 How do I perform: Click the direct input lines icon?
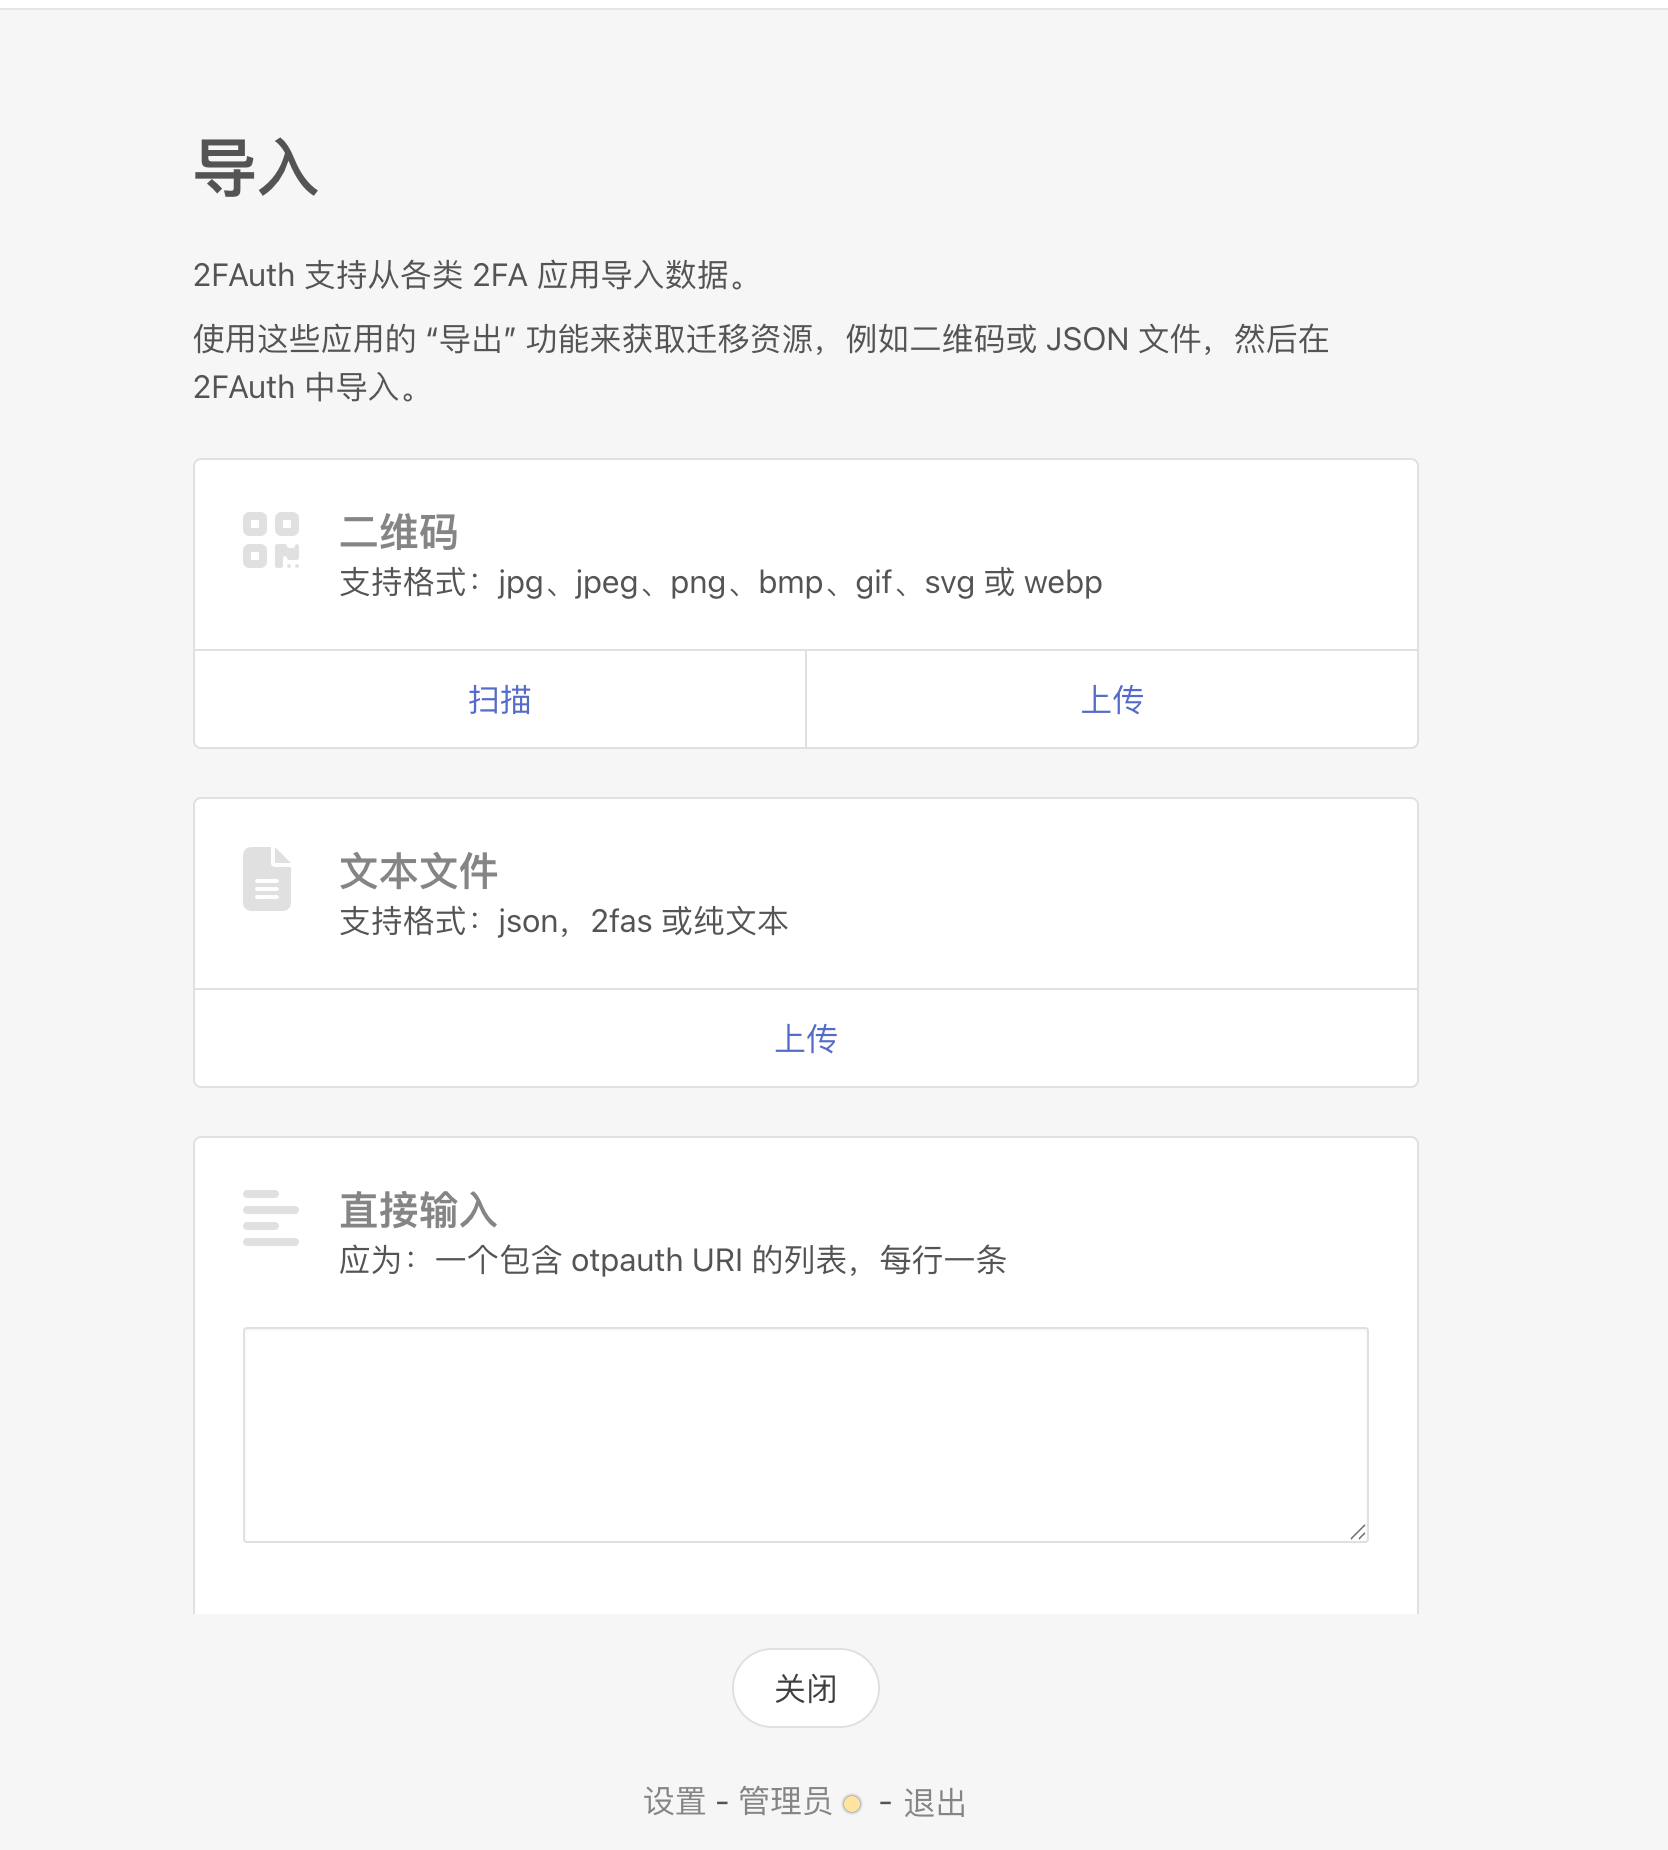(271, 1218)
